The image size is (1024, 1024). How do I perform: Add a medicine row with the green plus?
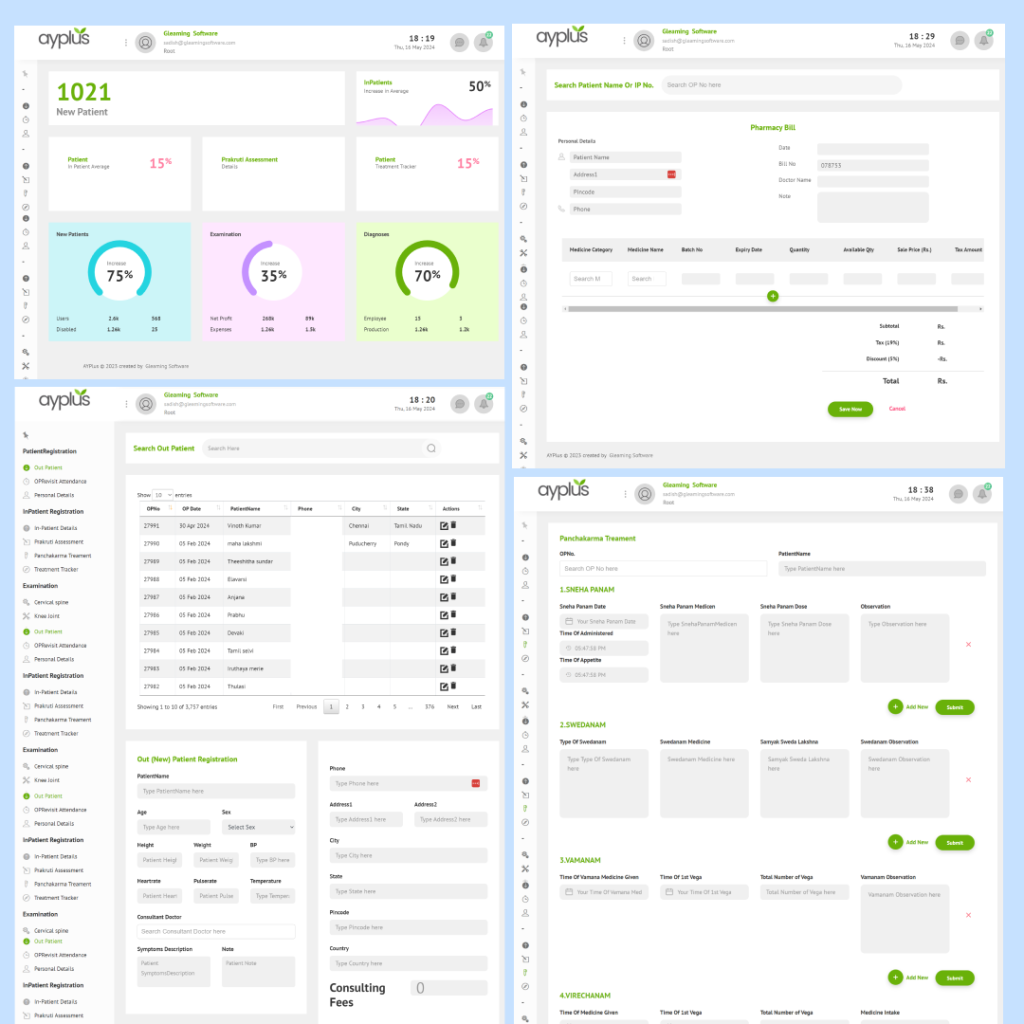pyautogui.click(x=773, y=296)
